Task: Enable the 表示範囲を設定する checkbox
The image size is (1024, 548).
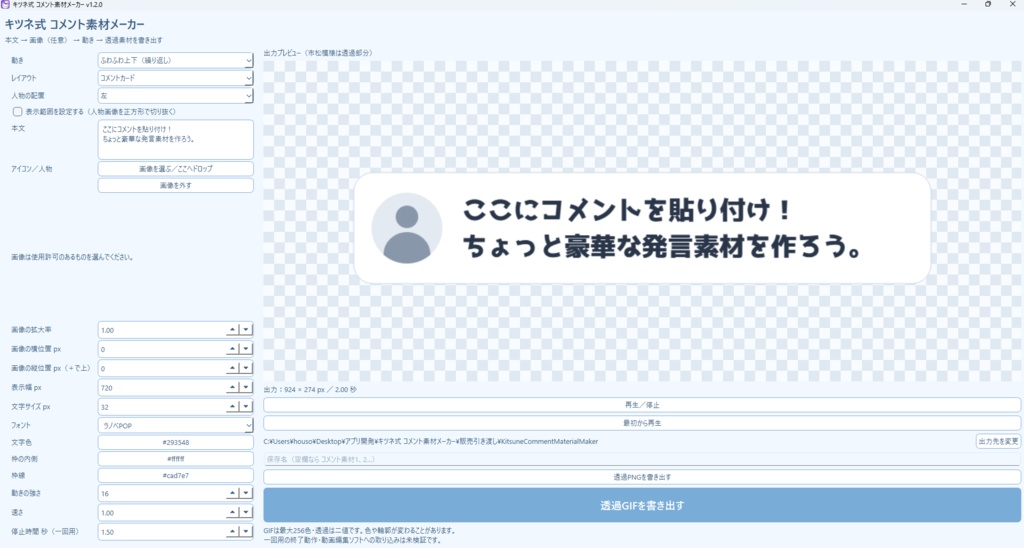Action: pyautogui.click(x=18, y=112)
